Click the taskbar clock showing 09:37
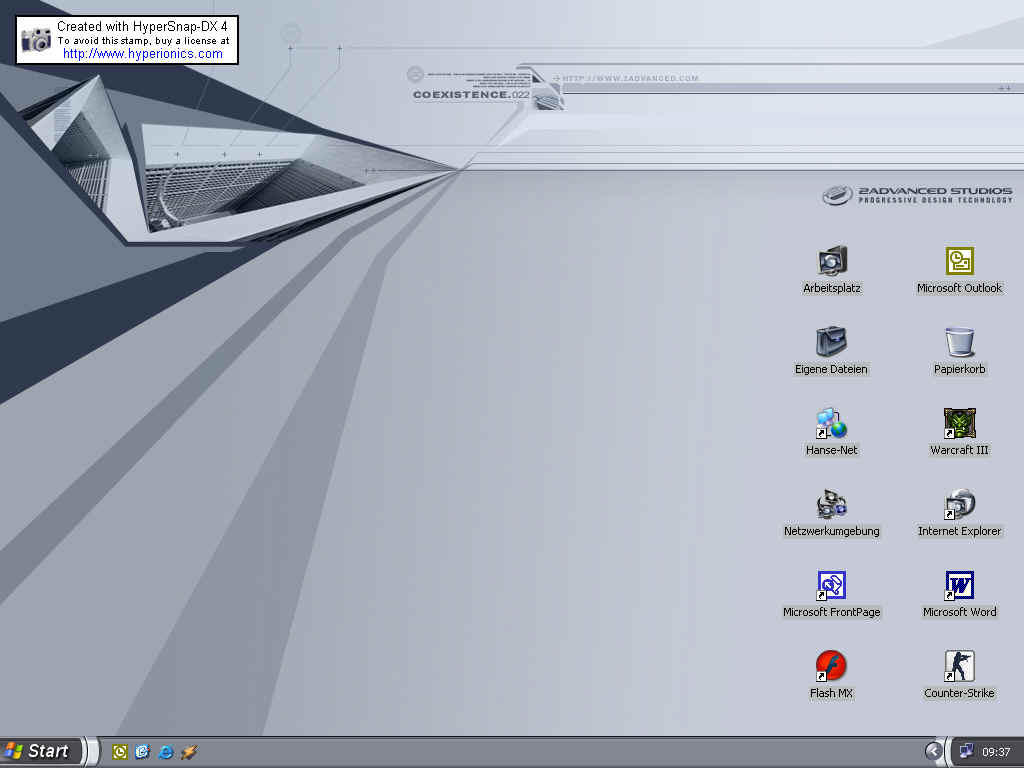Viewport: 1024px width, 768px height. click(x=996, y=752)
